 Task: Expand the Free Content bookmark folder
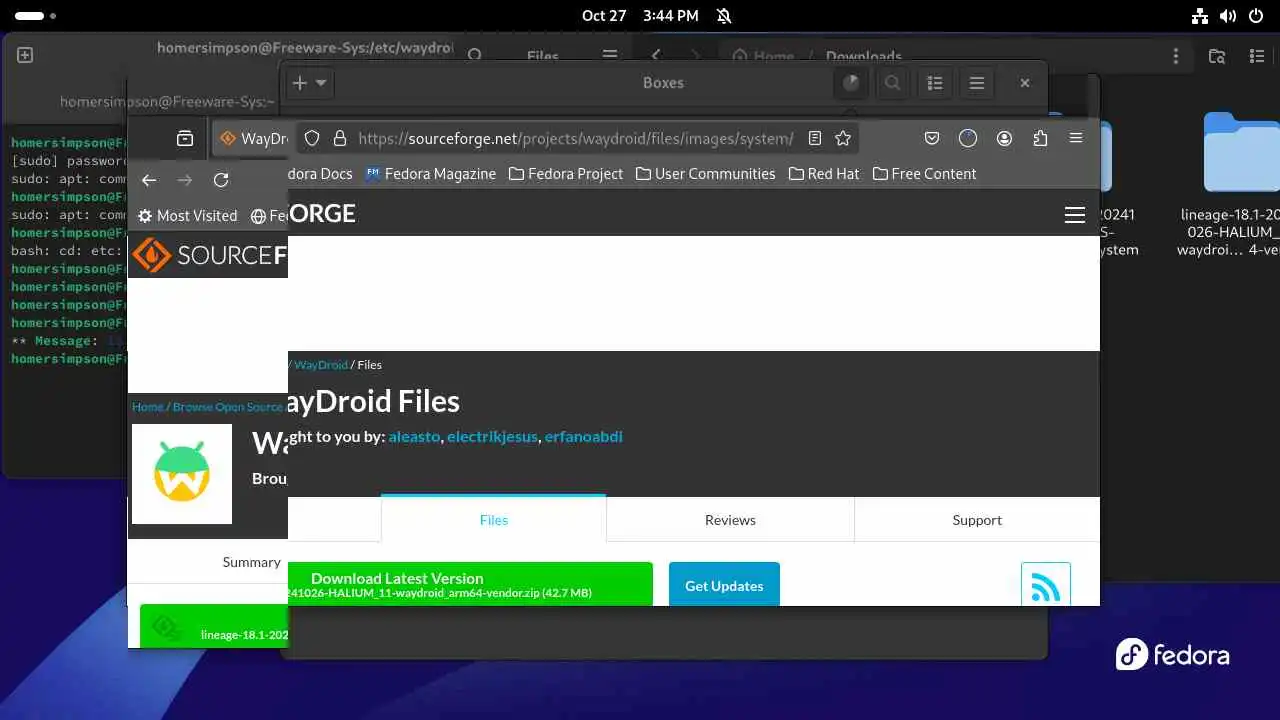click(924, 174)
